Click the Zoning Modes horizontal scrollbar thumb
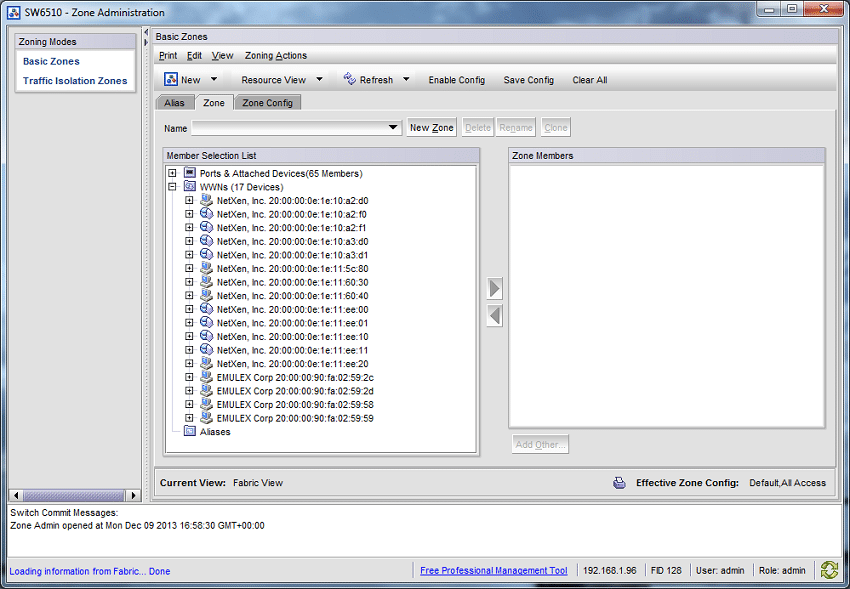Viewport: 850px width, 589px height. pyautogui.click(x=74, y=495)
